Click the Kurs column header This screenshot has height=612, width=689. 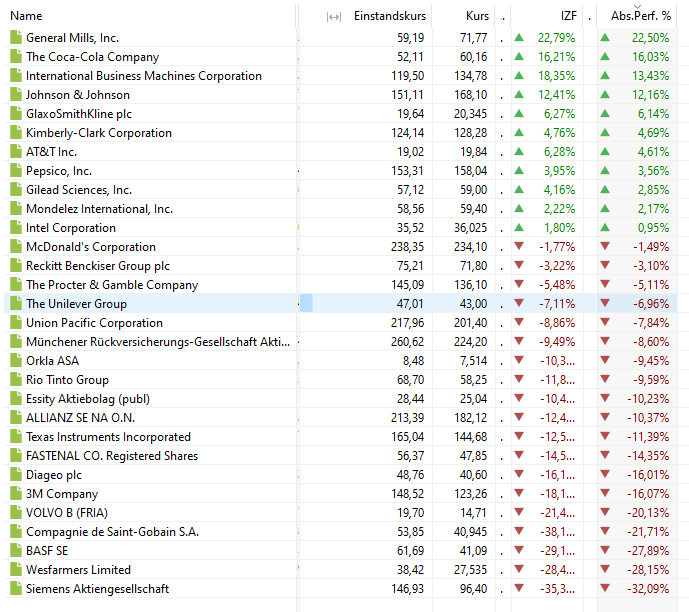pyautogui.click(x=477, y=16)
